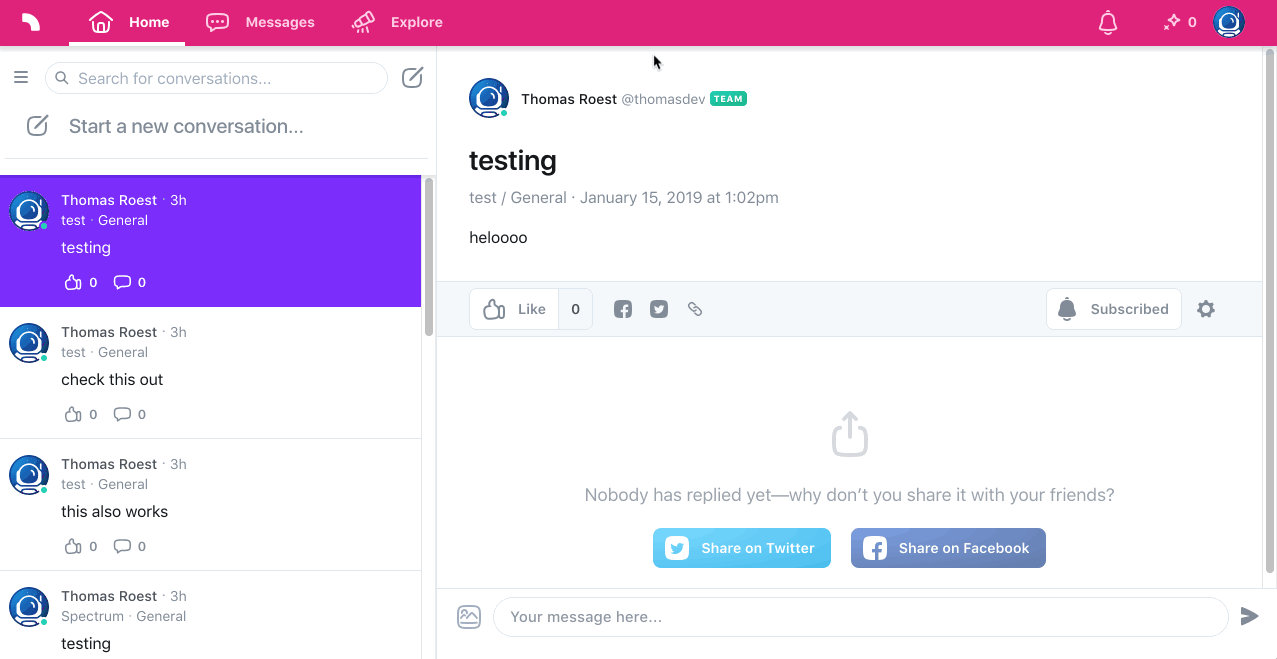Viewport: 1277px width, 659px height.
Task: Focus the 'Your message here' input
Action: click(861, 617)
